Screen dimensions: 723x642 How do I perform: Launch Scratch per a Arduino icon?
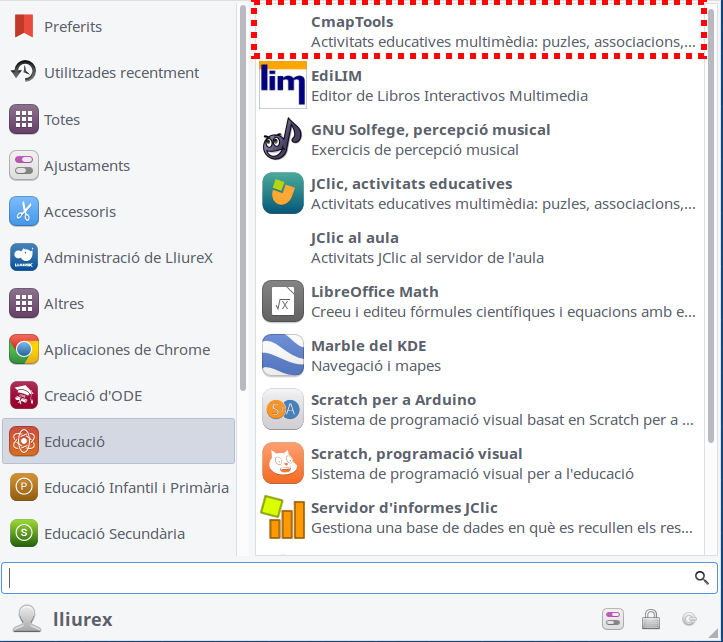pyautogui.click(x=283, y=409)
